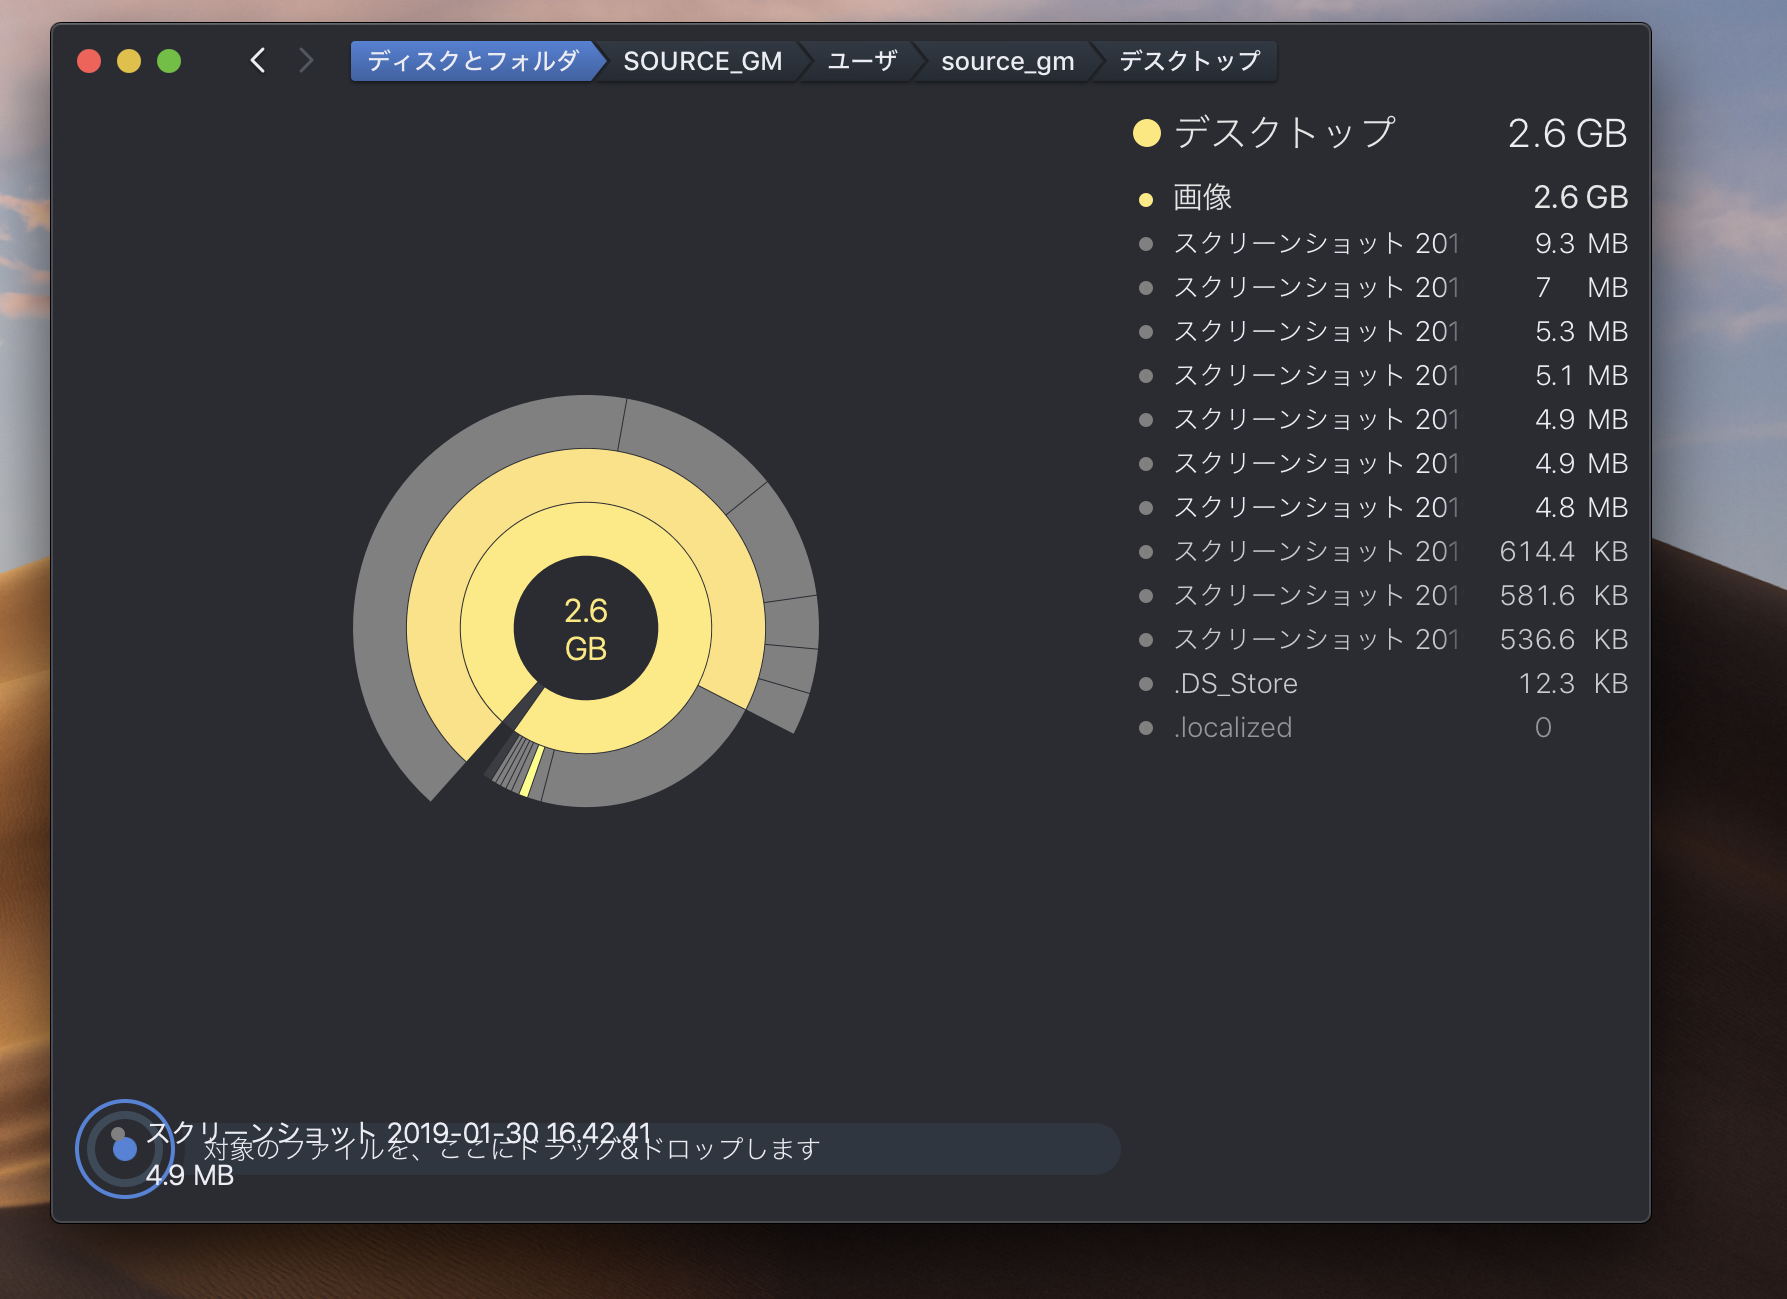Jump to the SOURCE_GM breadcrumb
This screenshot has height=1299, width=1787.
pos(702,61)
